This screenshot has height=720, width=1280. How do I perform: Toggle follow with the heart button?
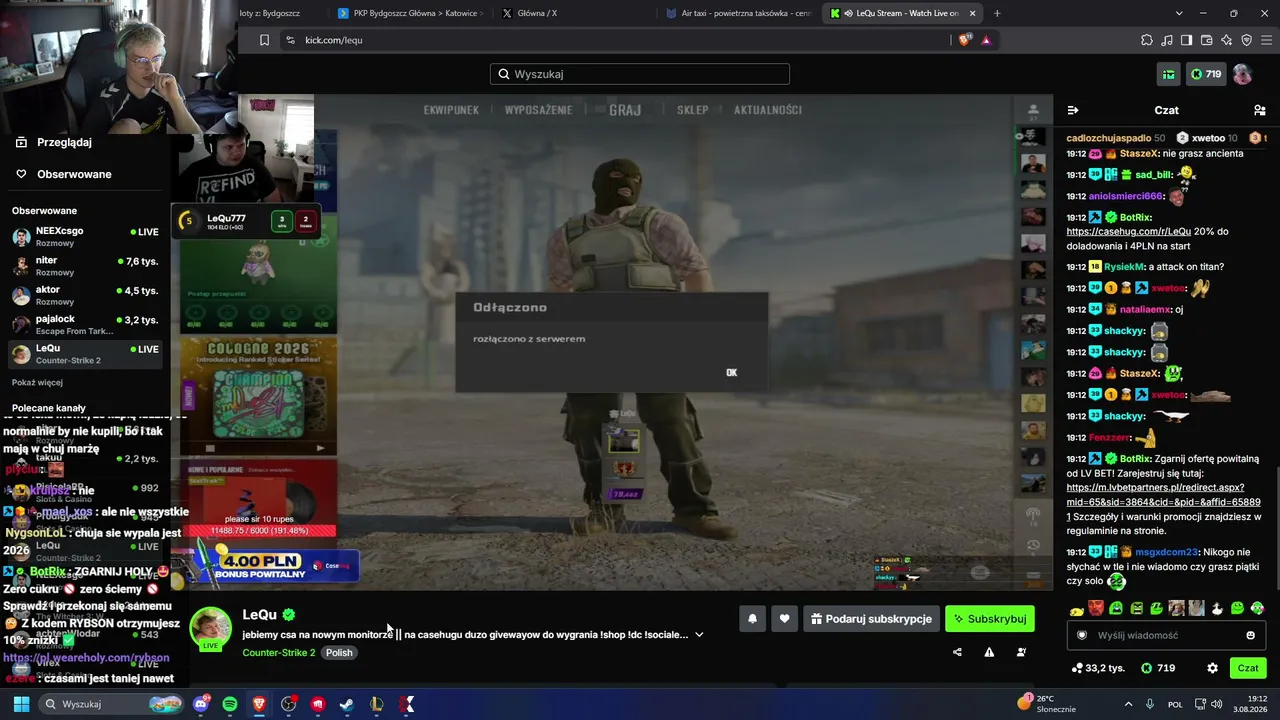tap(784, 619)
